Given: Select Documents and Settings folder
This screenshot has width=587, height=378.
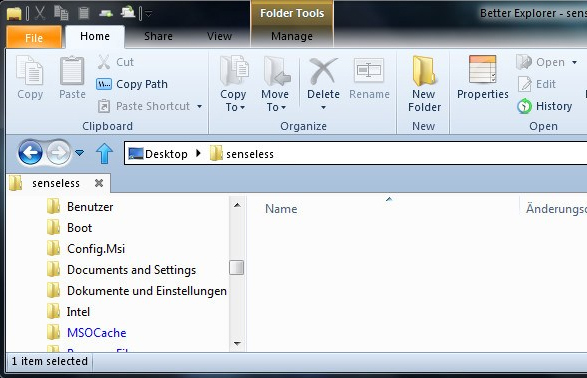Looking at the screenshot, I should click(121, 269).
